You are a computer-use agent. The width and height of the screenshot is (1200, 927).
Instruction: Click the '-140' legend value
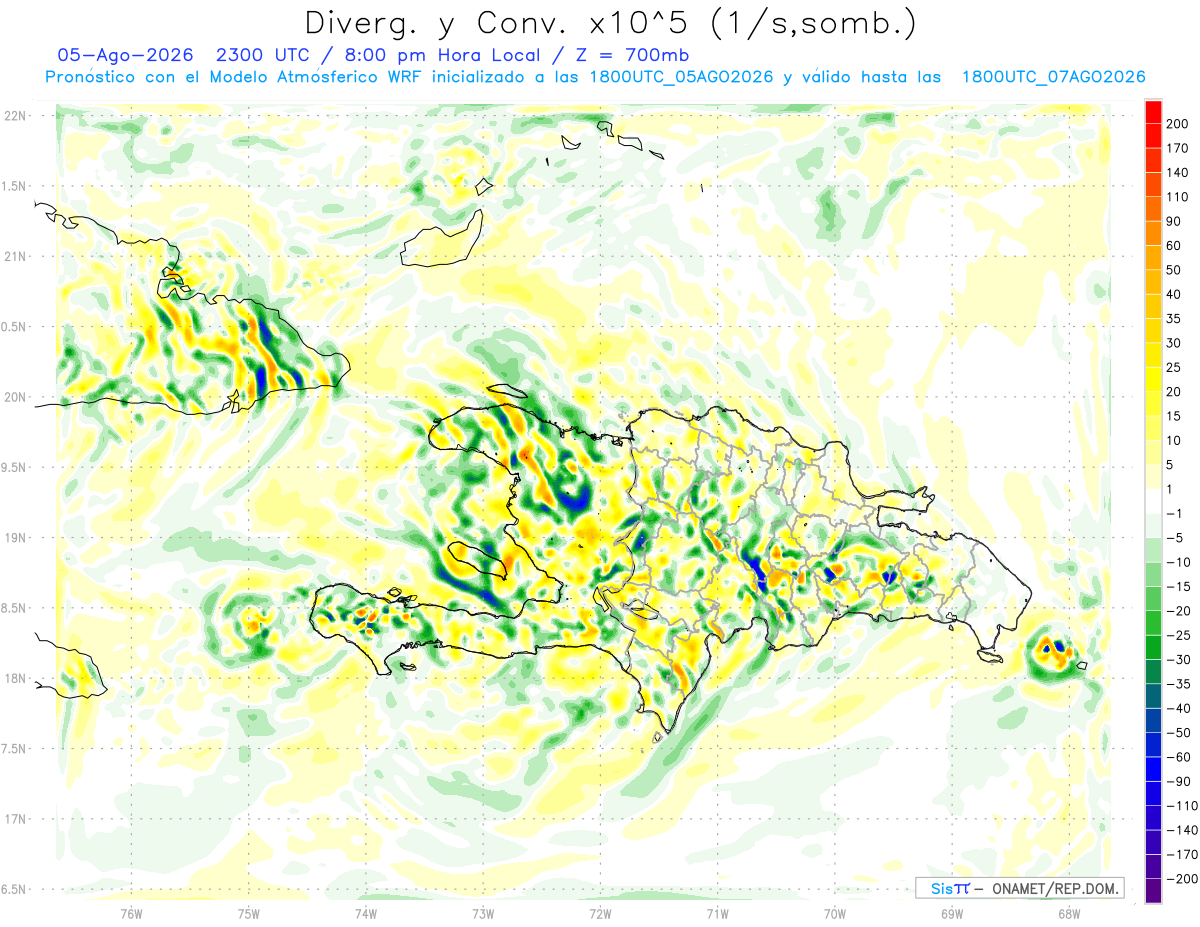click(x=1182, y=830)
